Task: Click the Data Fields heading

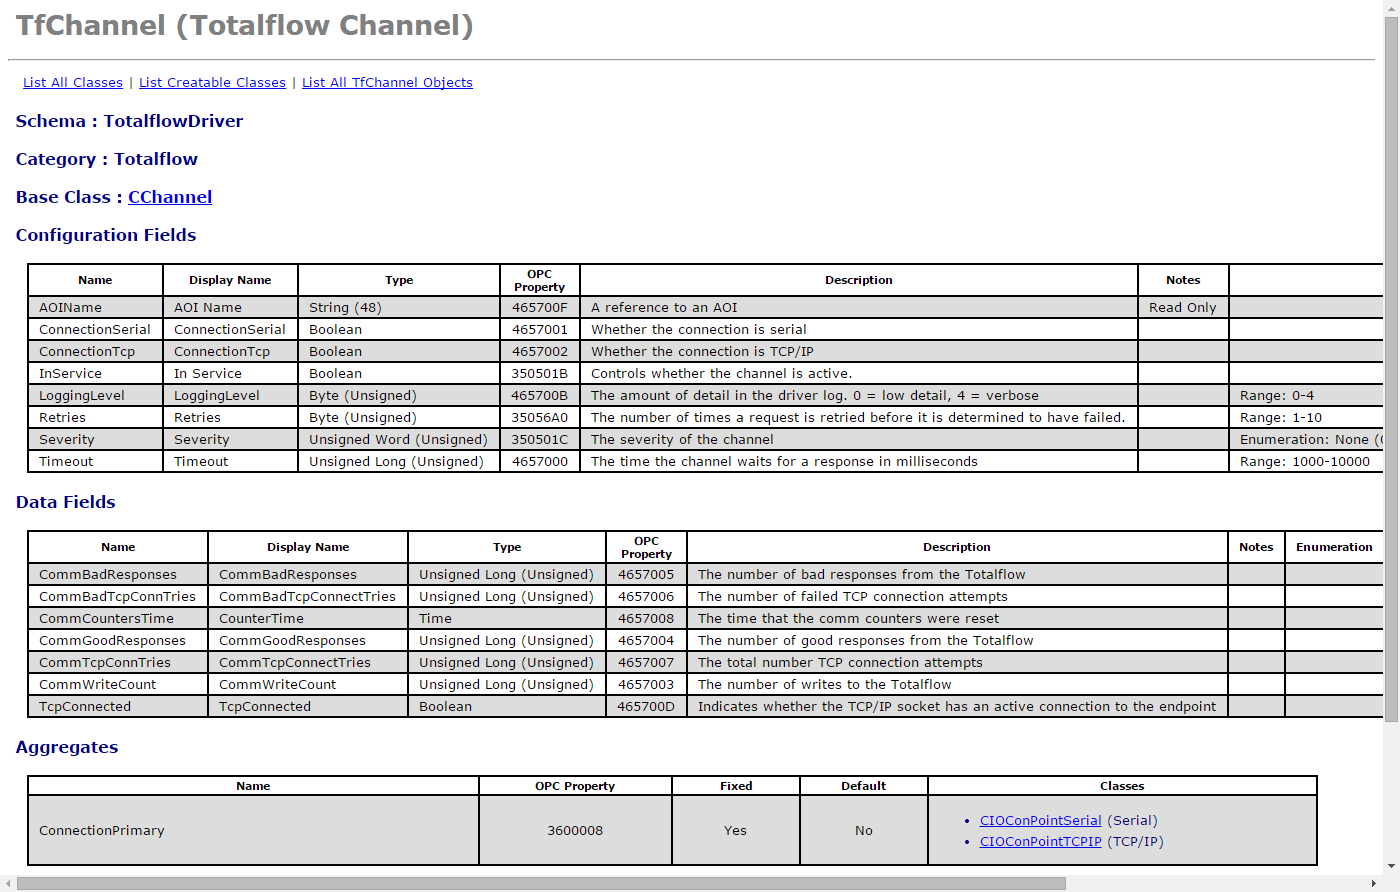Action: pos(66,502)
